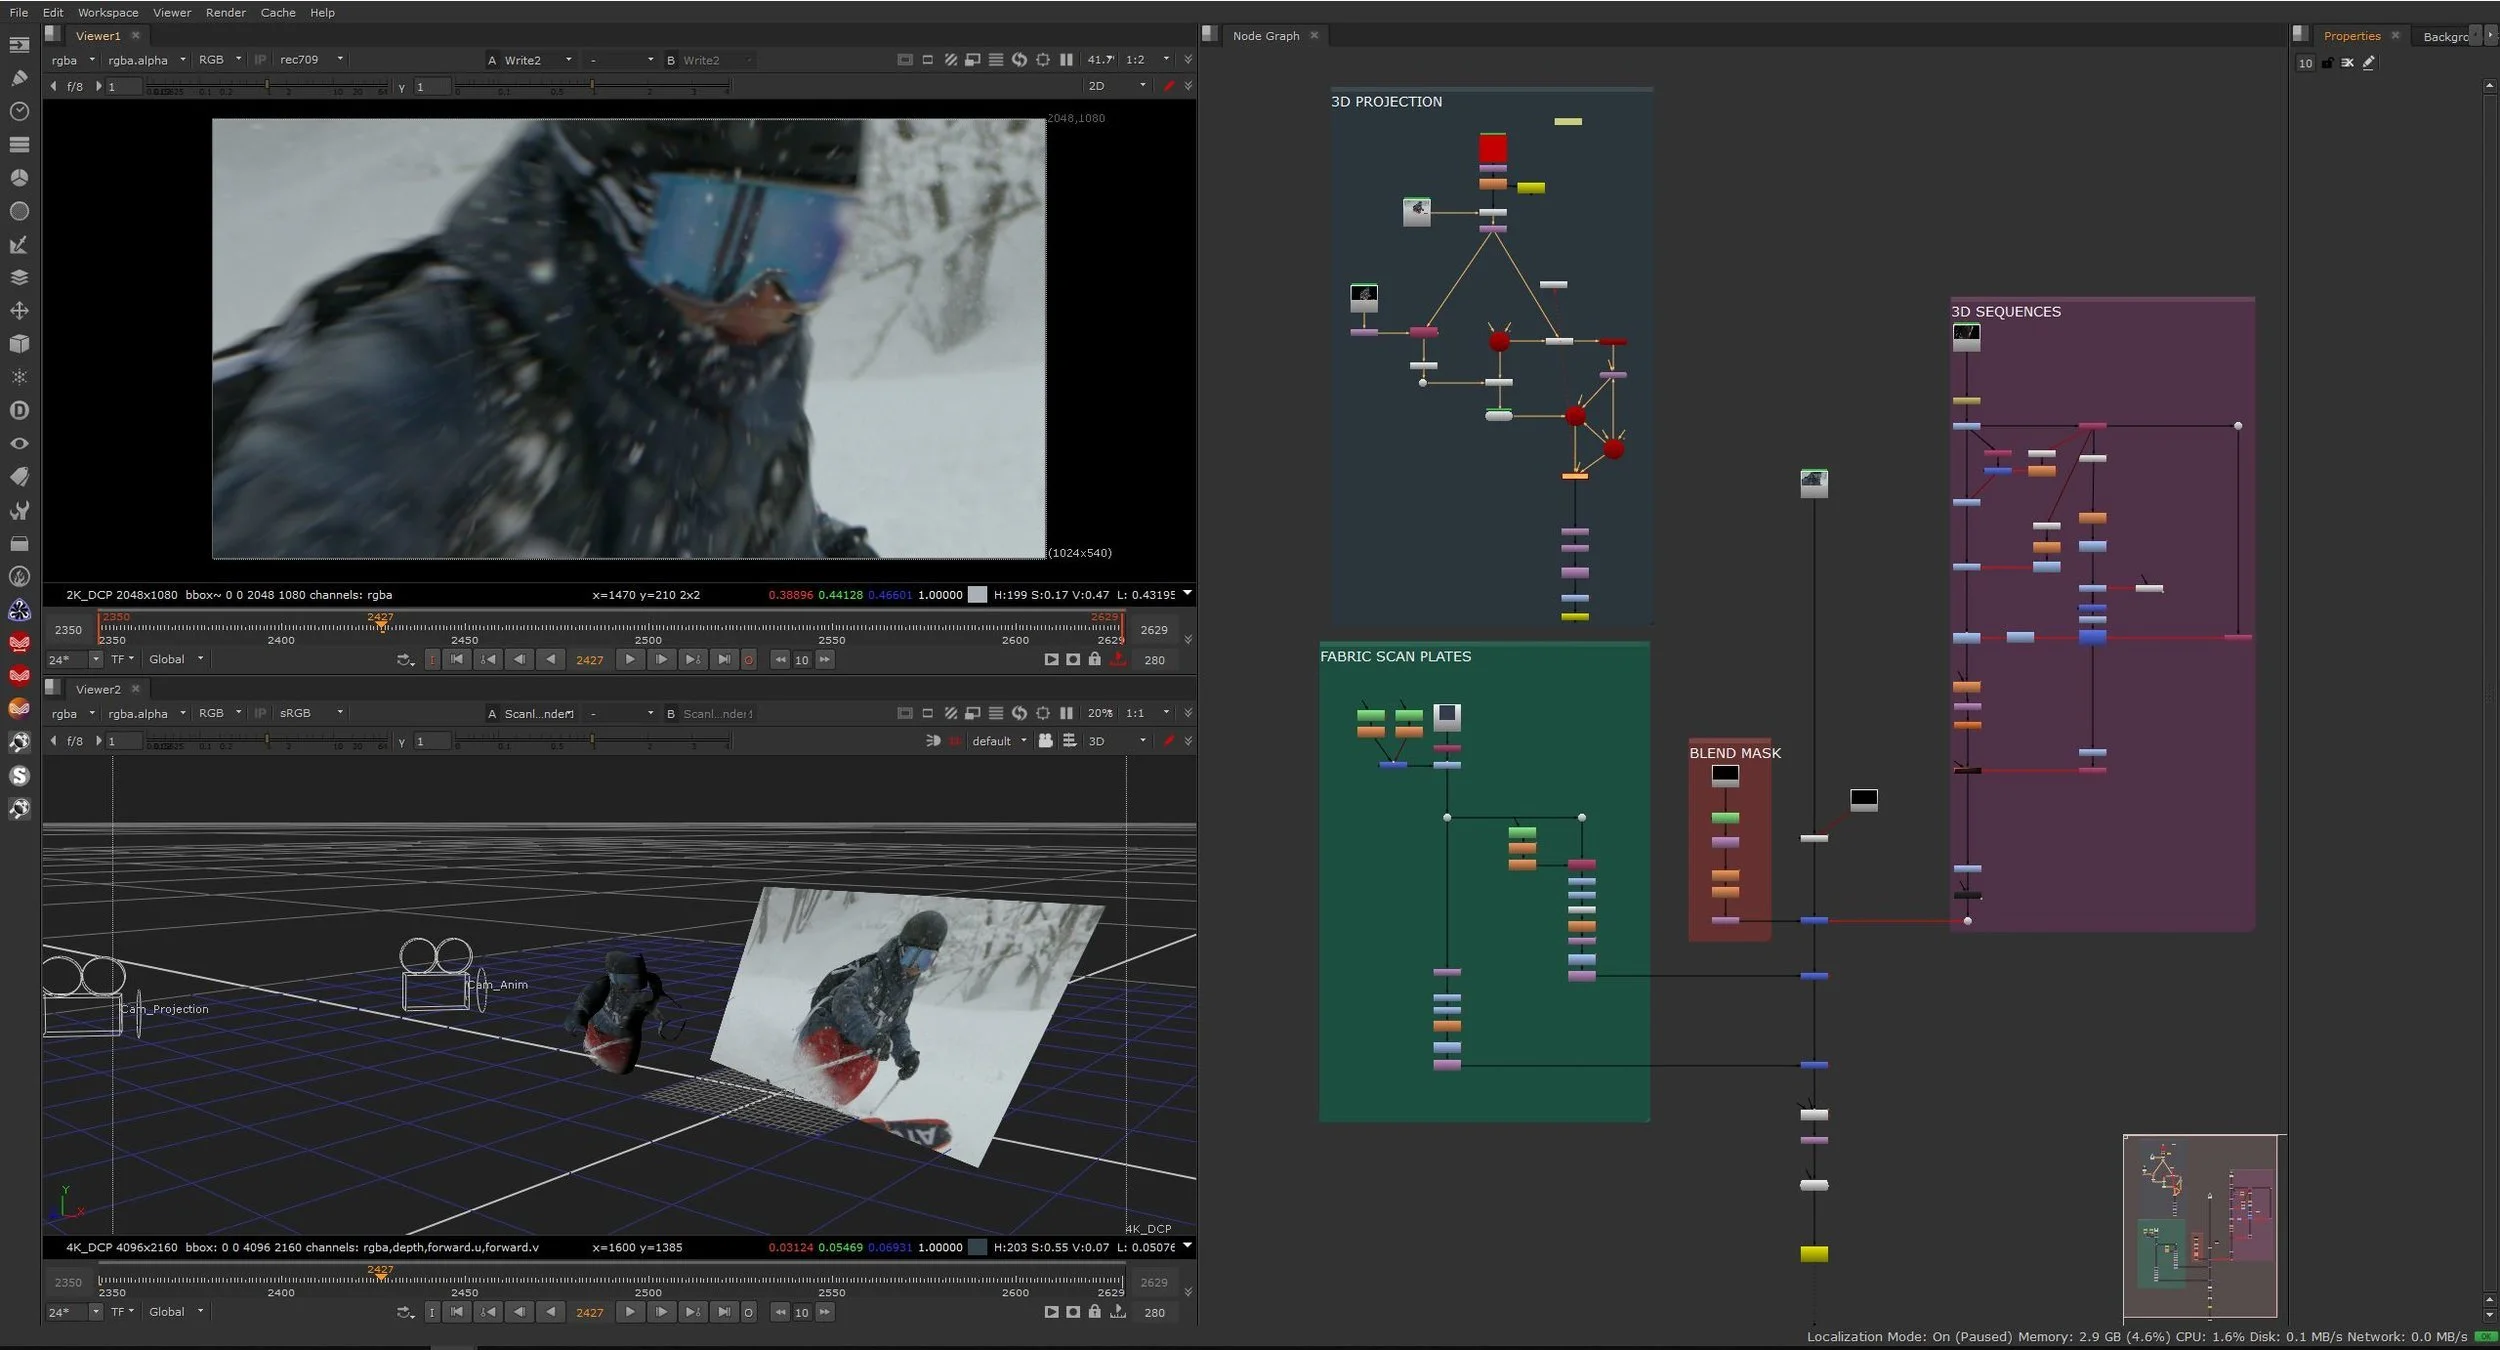Viewport: 2500px width, 1350px height.
Task: Click Viewer1 region of interest icon
Action: click(1043, 60)
